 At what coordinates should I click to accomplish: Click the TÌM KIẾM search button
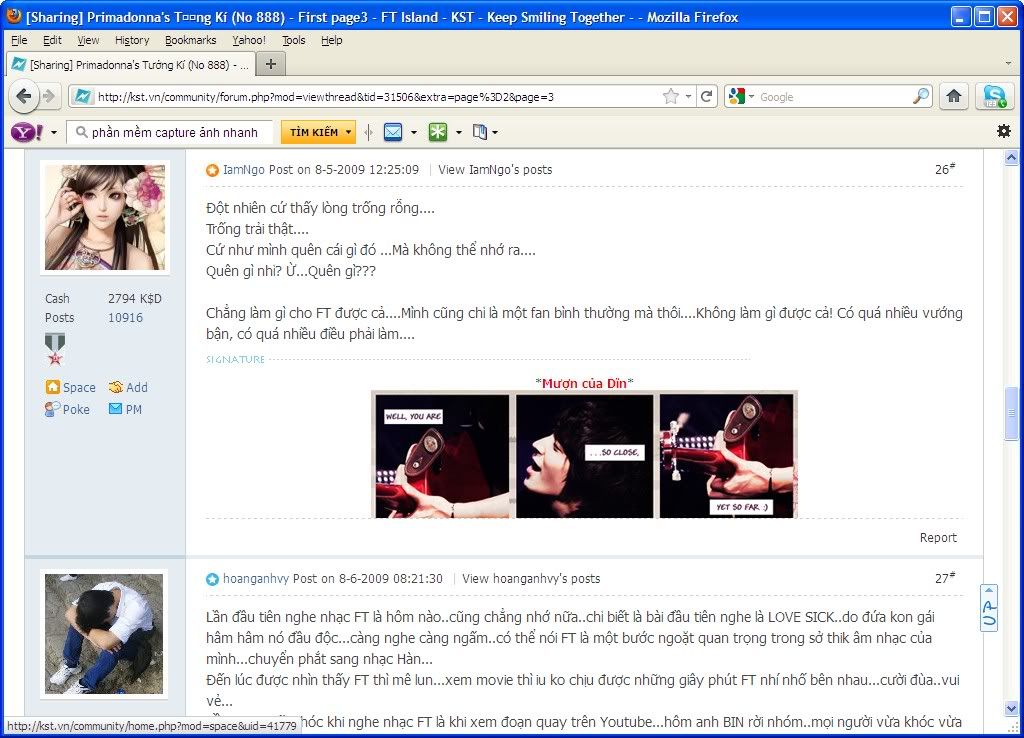314,133
